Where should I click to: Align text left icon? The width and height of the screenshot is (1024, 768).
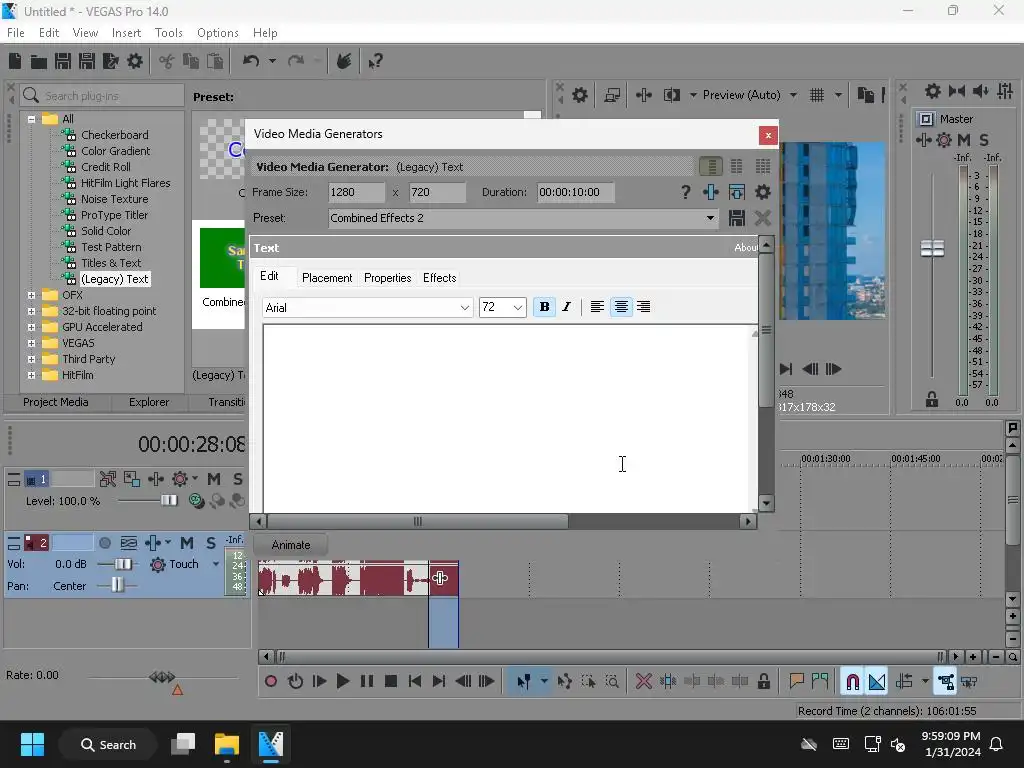pos(597,307)
